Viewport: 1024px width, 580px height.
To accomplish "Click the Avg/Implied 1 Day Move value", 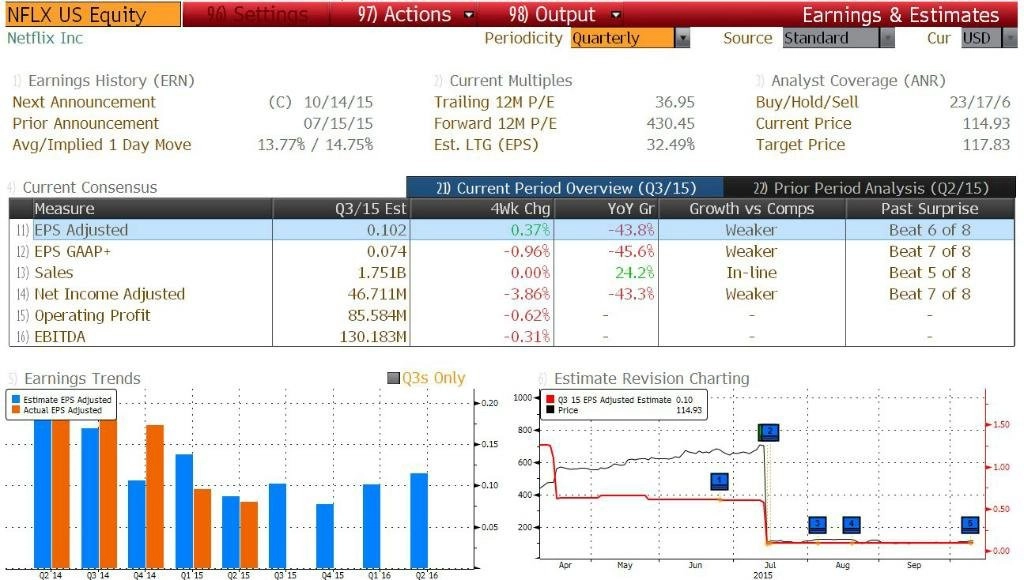I will pyautogui.click(x=315, y=144).
